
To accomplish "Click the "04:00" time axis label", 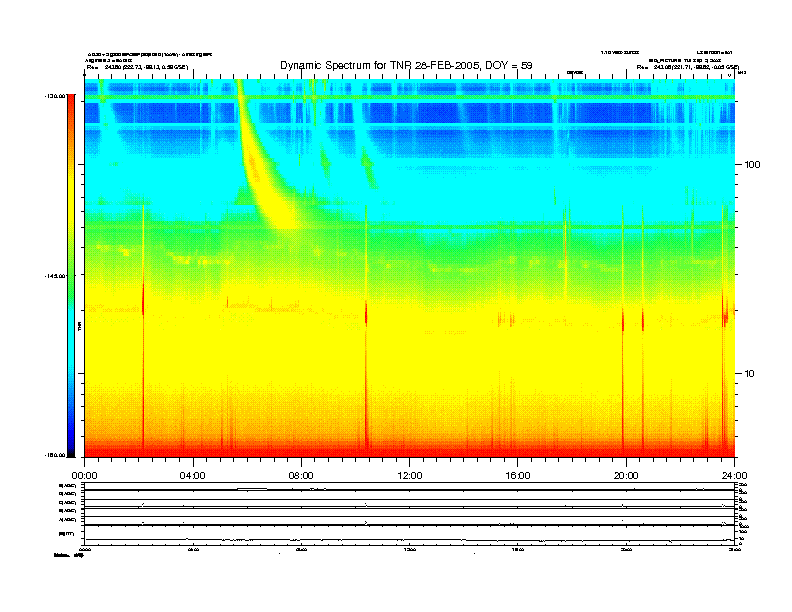I will 193,476.
